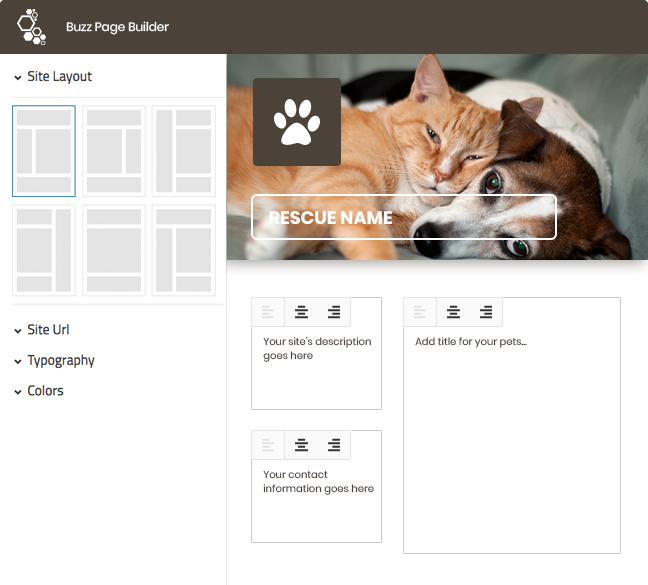Choose the single-column header and footer layout
Screen dimensions: 648x585
[x=114, y=250]
